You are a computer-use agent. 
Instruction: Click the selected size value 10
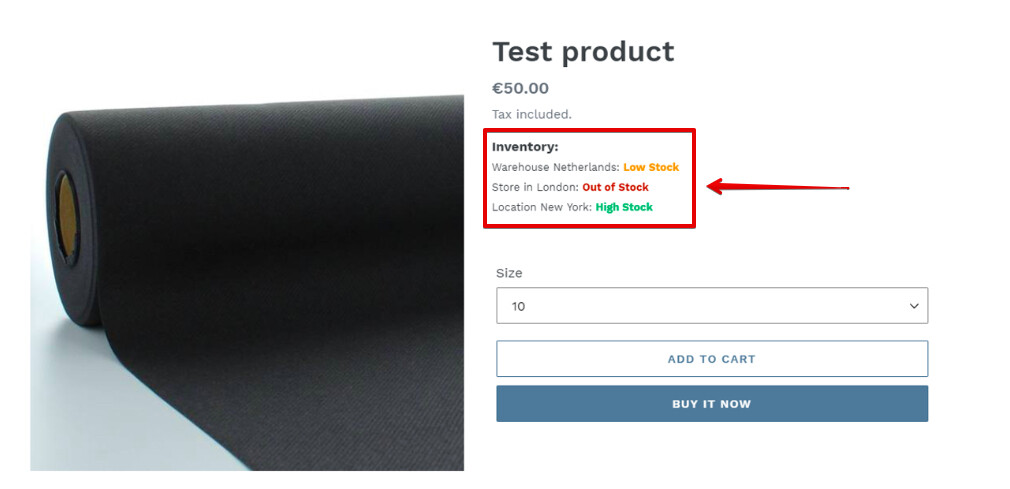pyautogui.click(x=519, y=306)
